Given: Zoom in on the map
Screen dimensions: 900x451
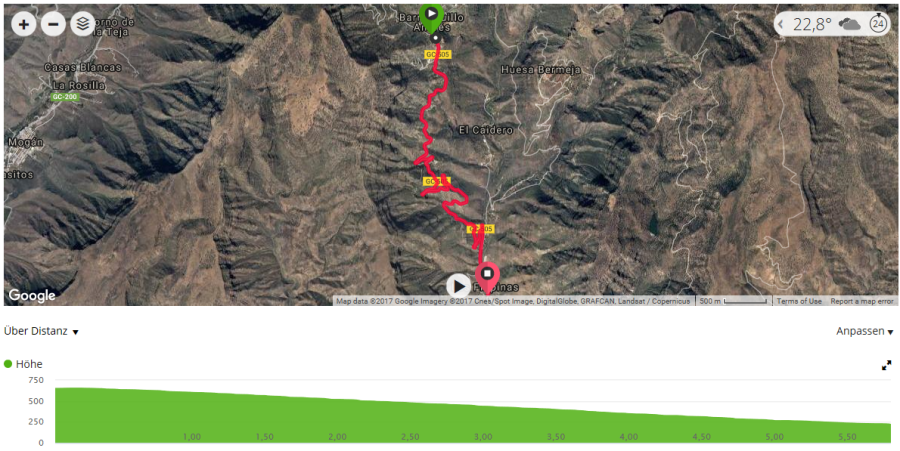Looking at the screenshot, I should click(24, 24).
